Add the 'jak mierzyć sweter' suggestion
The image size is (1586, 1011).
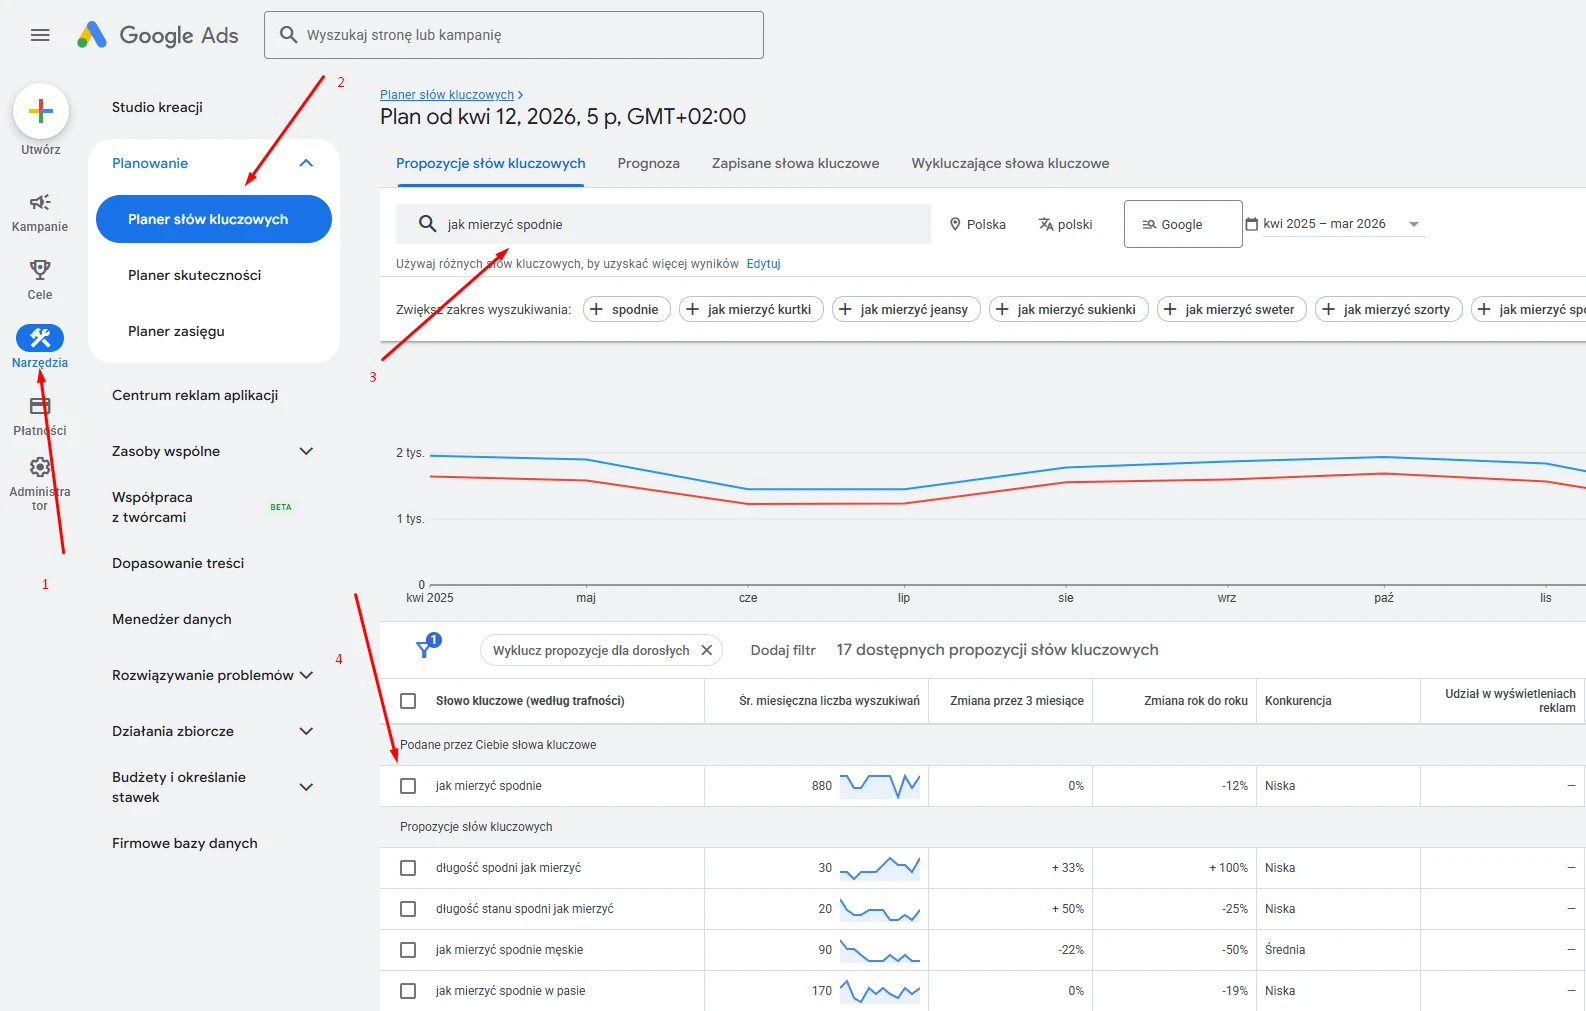(x=1232, y=309)
